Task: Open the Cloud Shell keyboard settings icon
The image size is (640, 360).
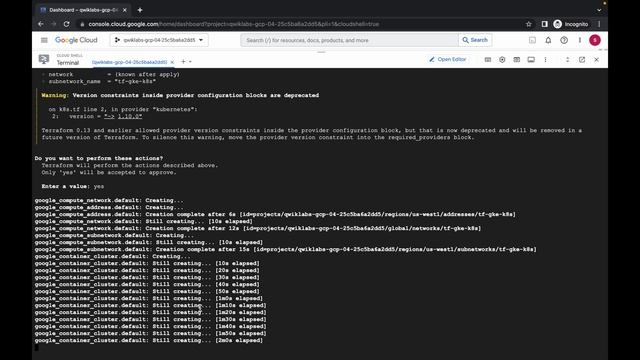Action: [488, 60]
